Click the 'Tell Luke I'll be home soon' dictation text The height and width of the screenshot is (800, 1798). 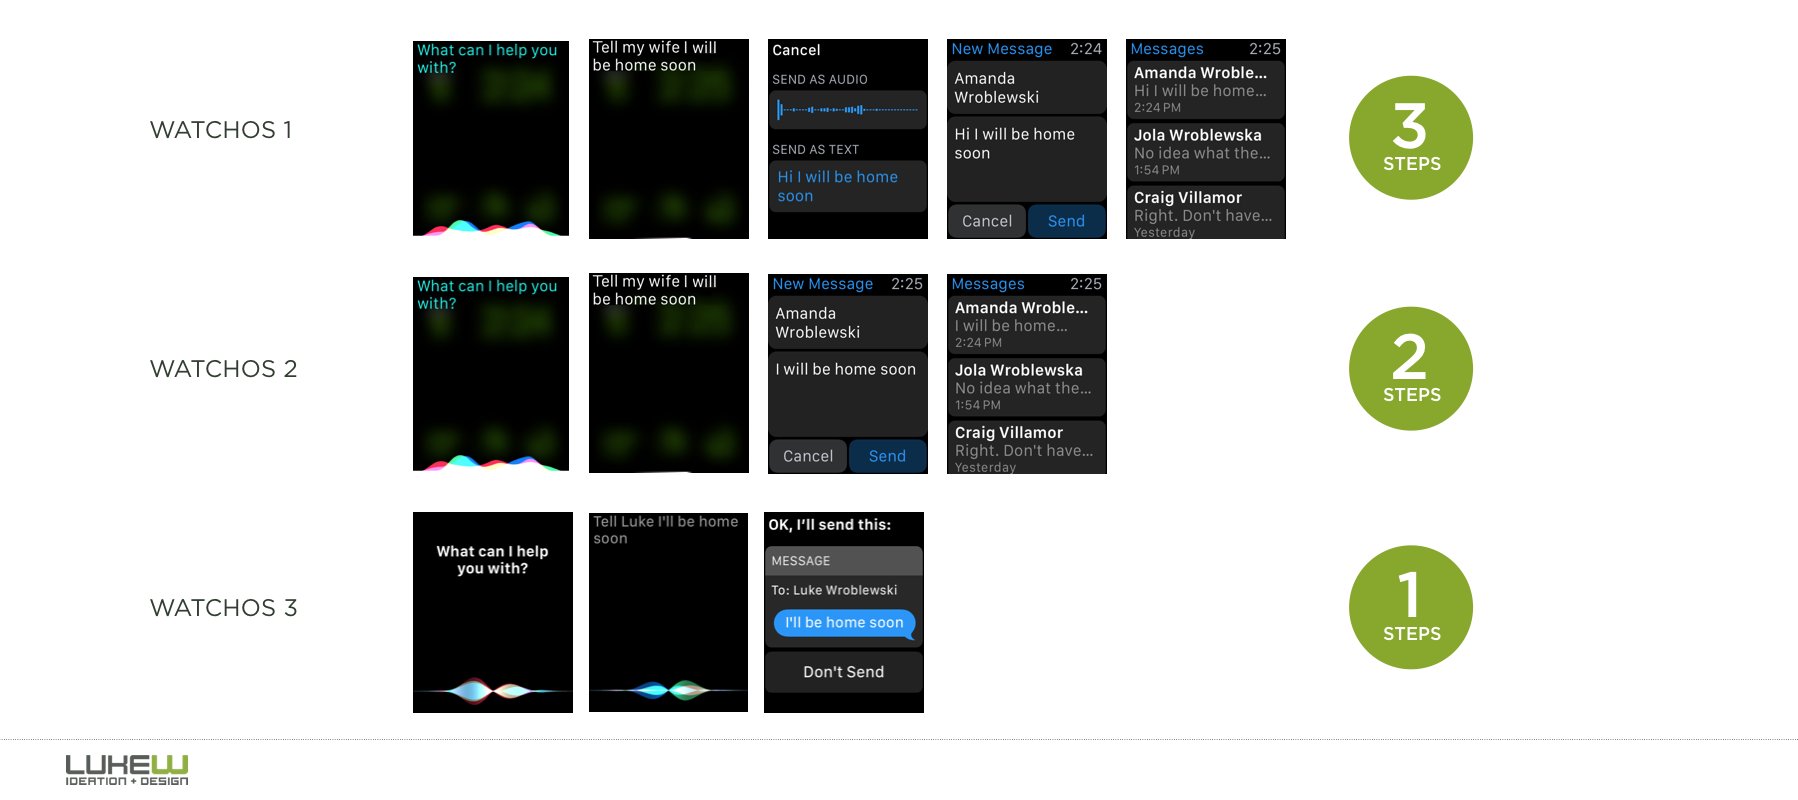click(x=666, y=530)
